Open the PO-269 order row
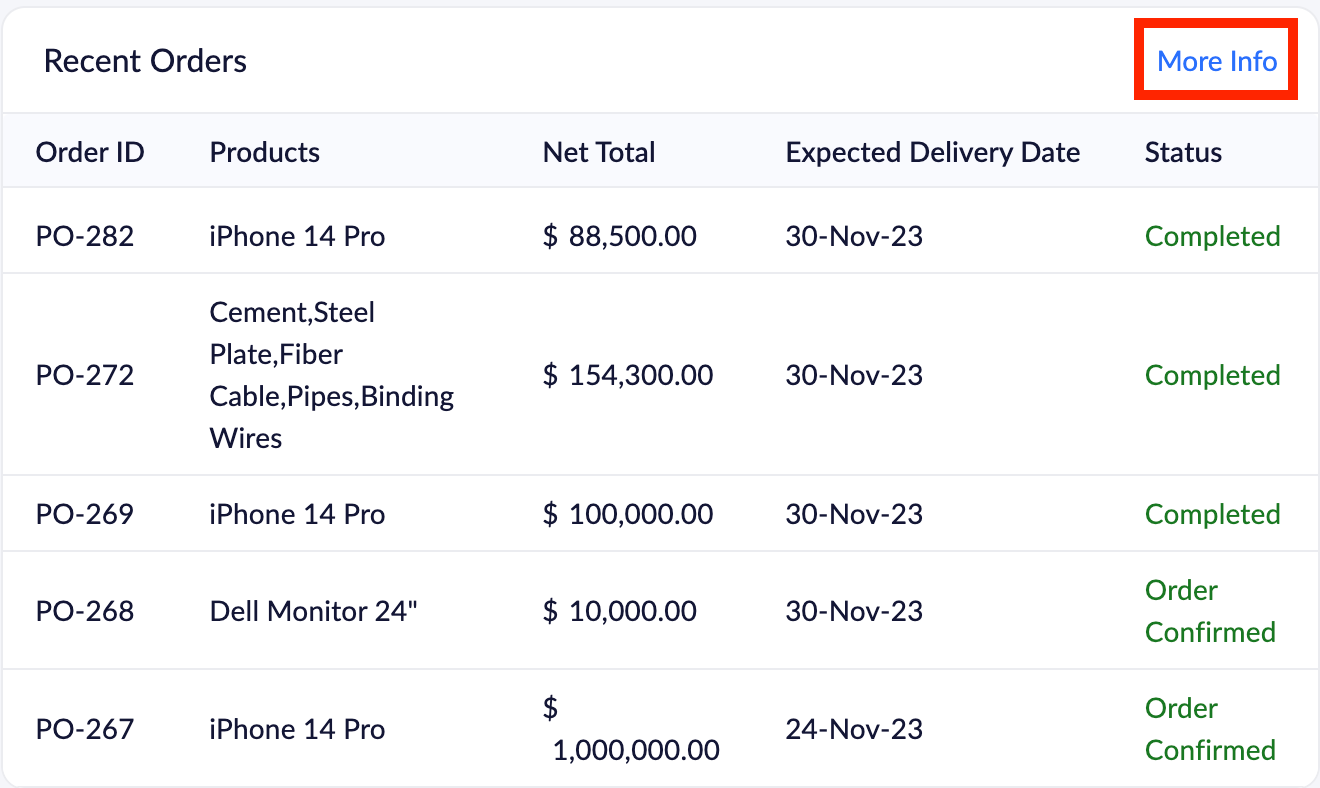1320x788 pixels. pyautogui.click(x=85, y=514)
